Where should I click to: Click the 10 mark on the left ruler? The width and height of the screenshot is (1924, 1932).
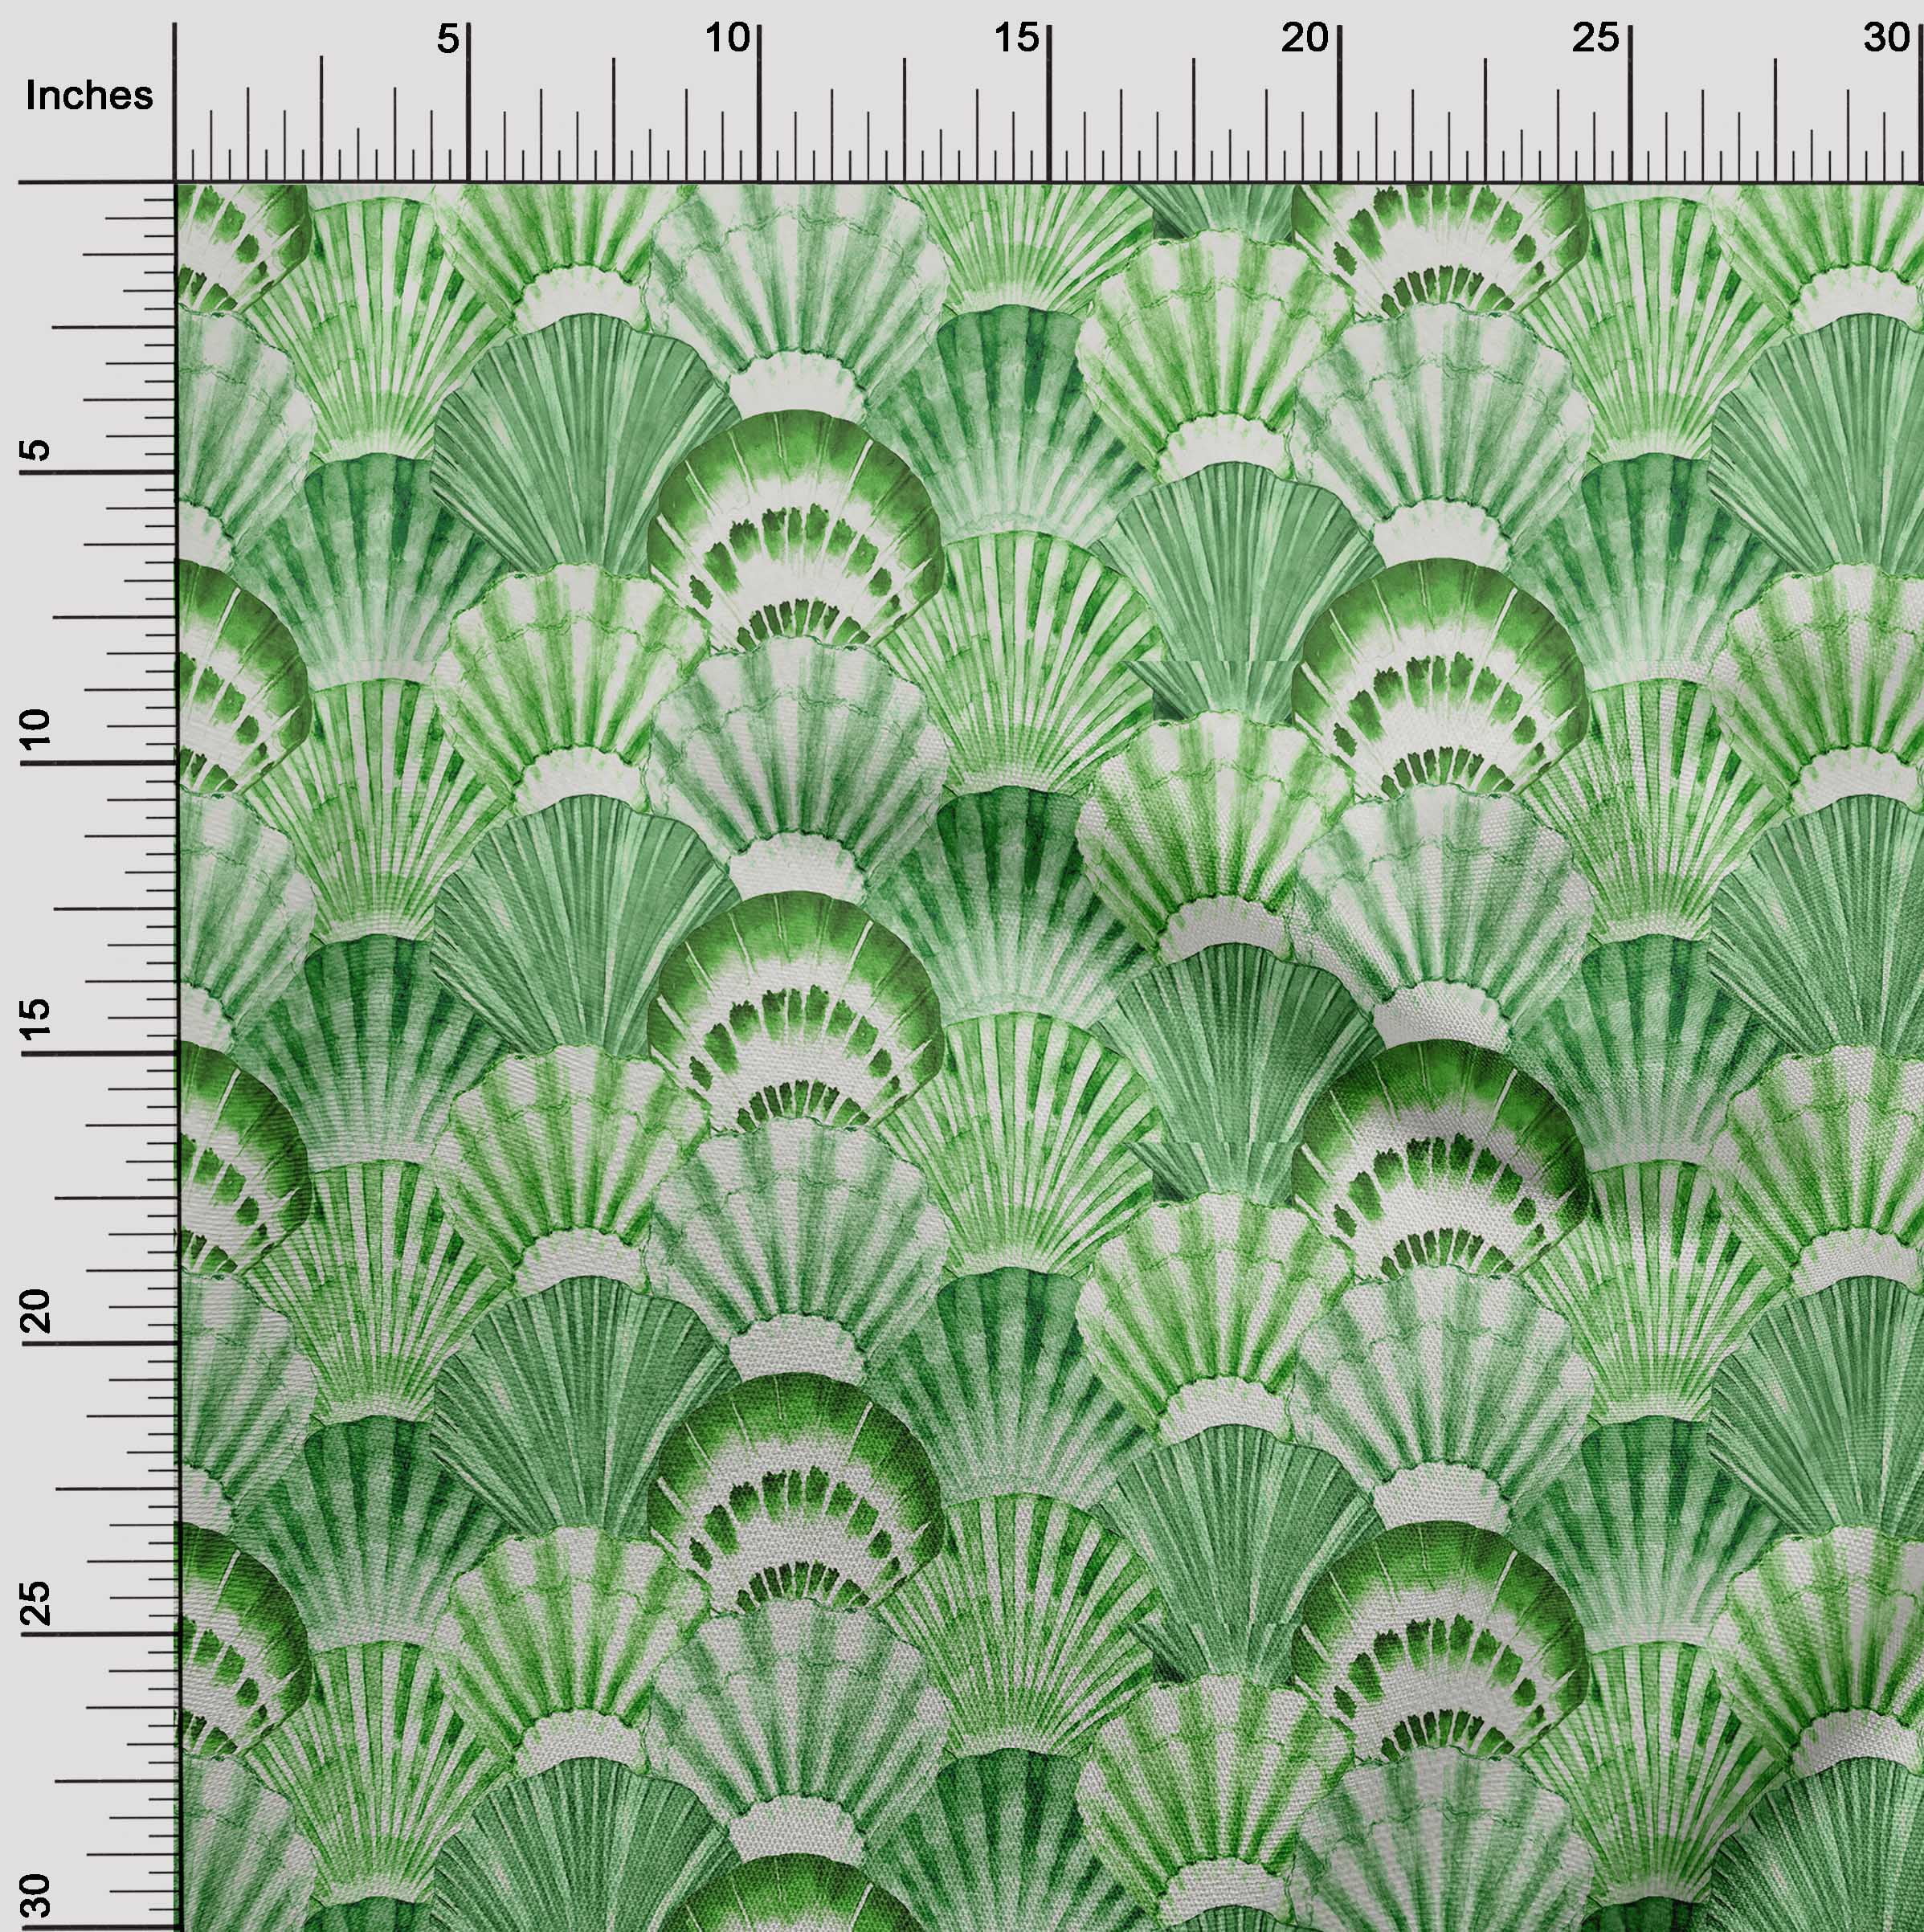[37, 731]
